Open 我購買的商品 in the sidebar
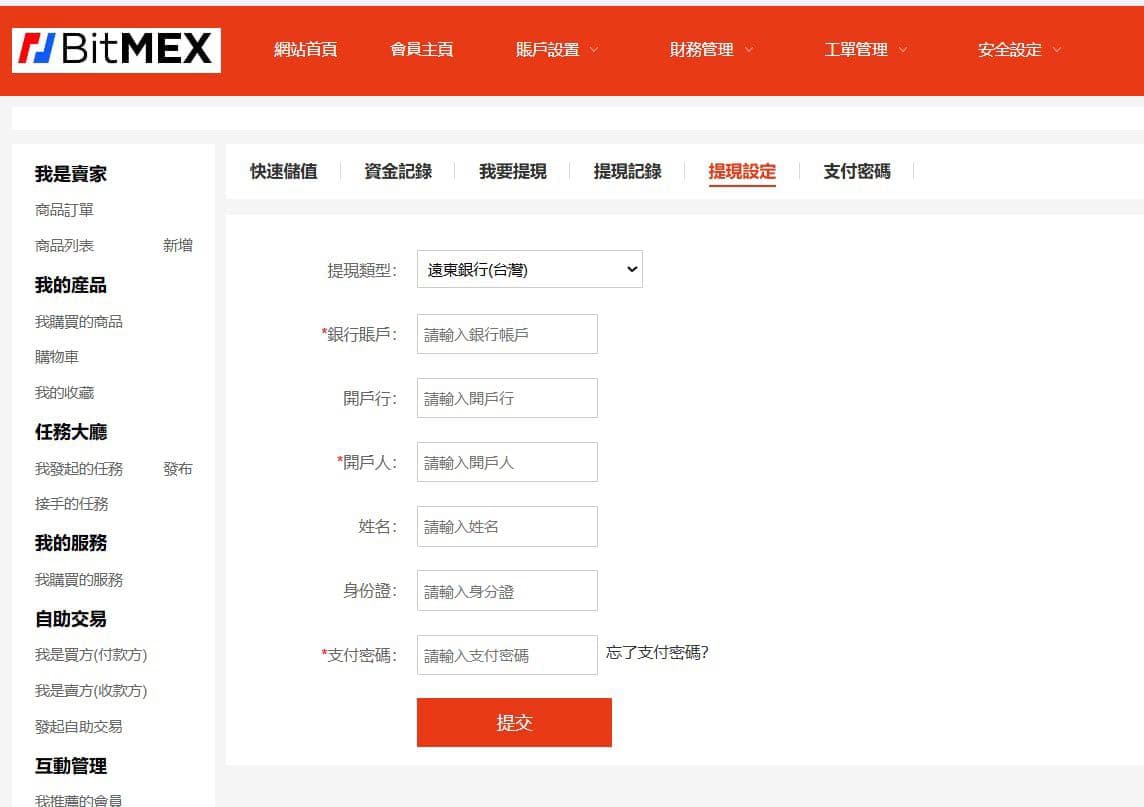This screenshot has width=1144, height=807. click(79, 322)
